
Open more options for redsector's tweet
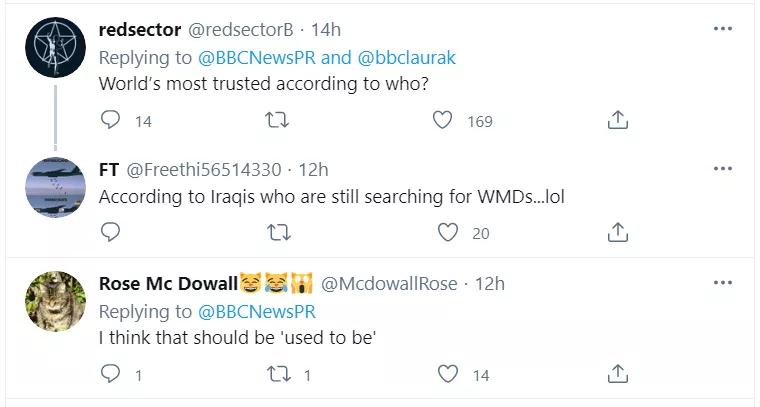pyautogui.click(x=722, y=29)
